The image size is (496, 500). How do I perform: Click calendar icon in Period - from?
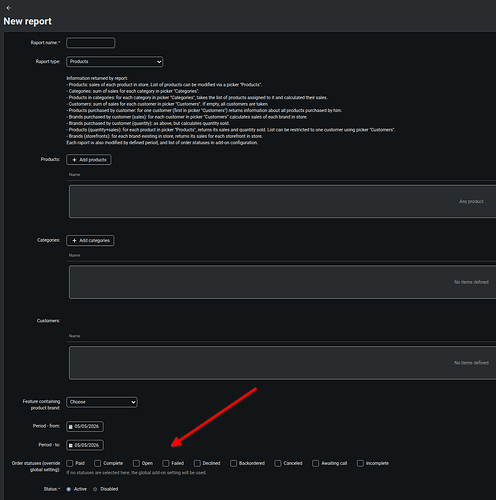71,427
